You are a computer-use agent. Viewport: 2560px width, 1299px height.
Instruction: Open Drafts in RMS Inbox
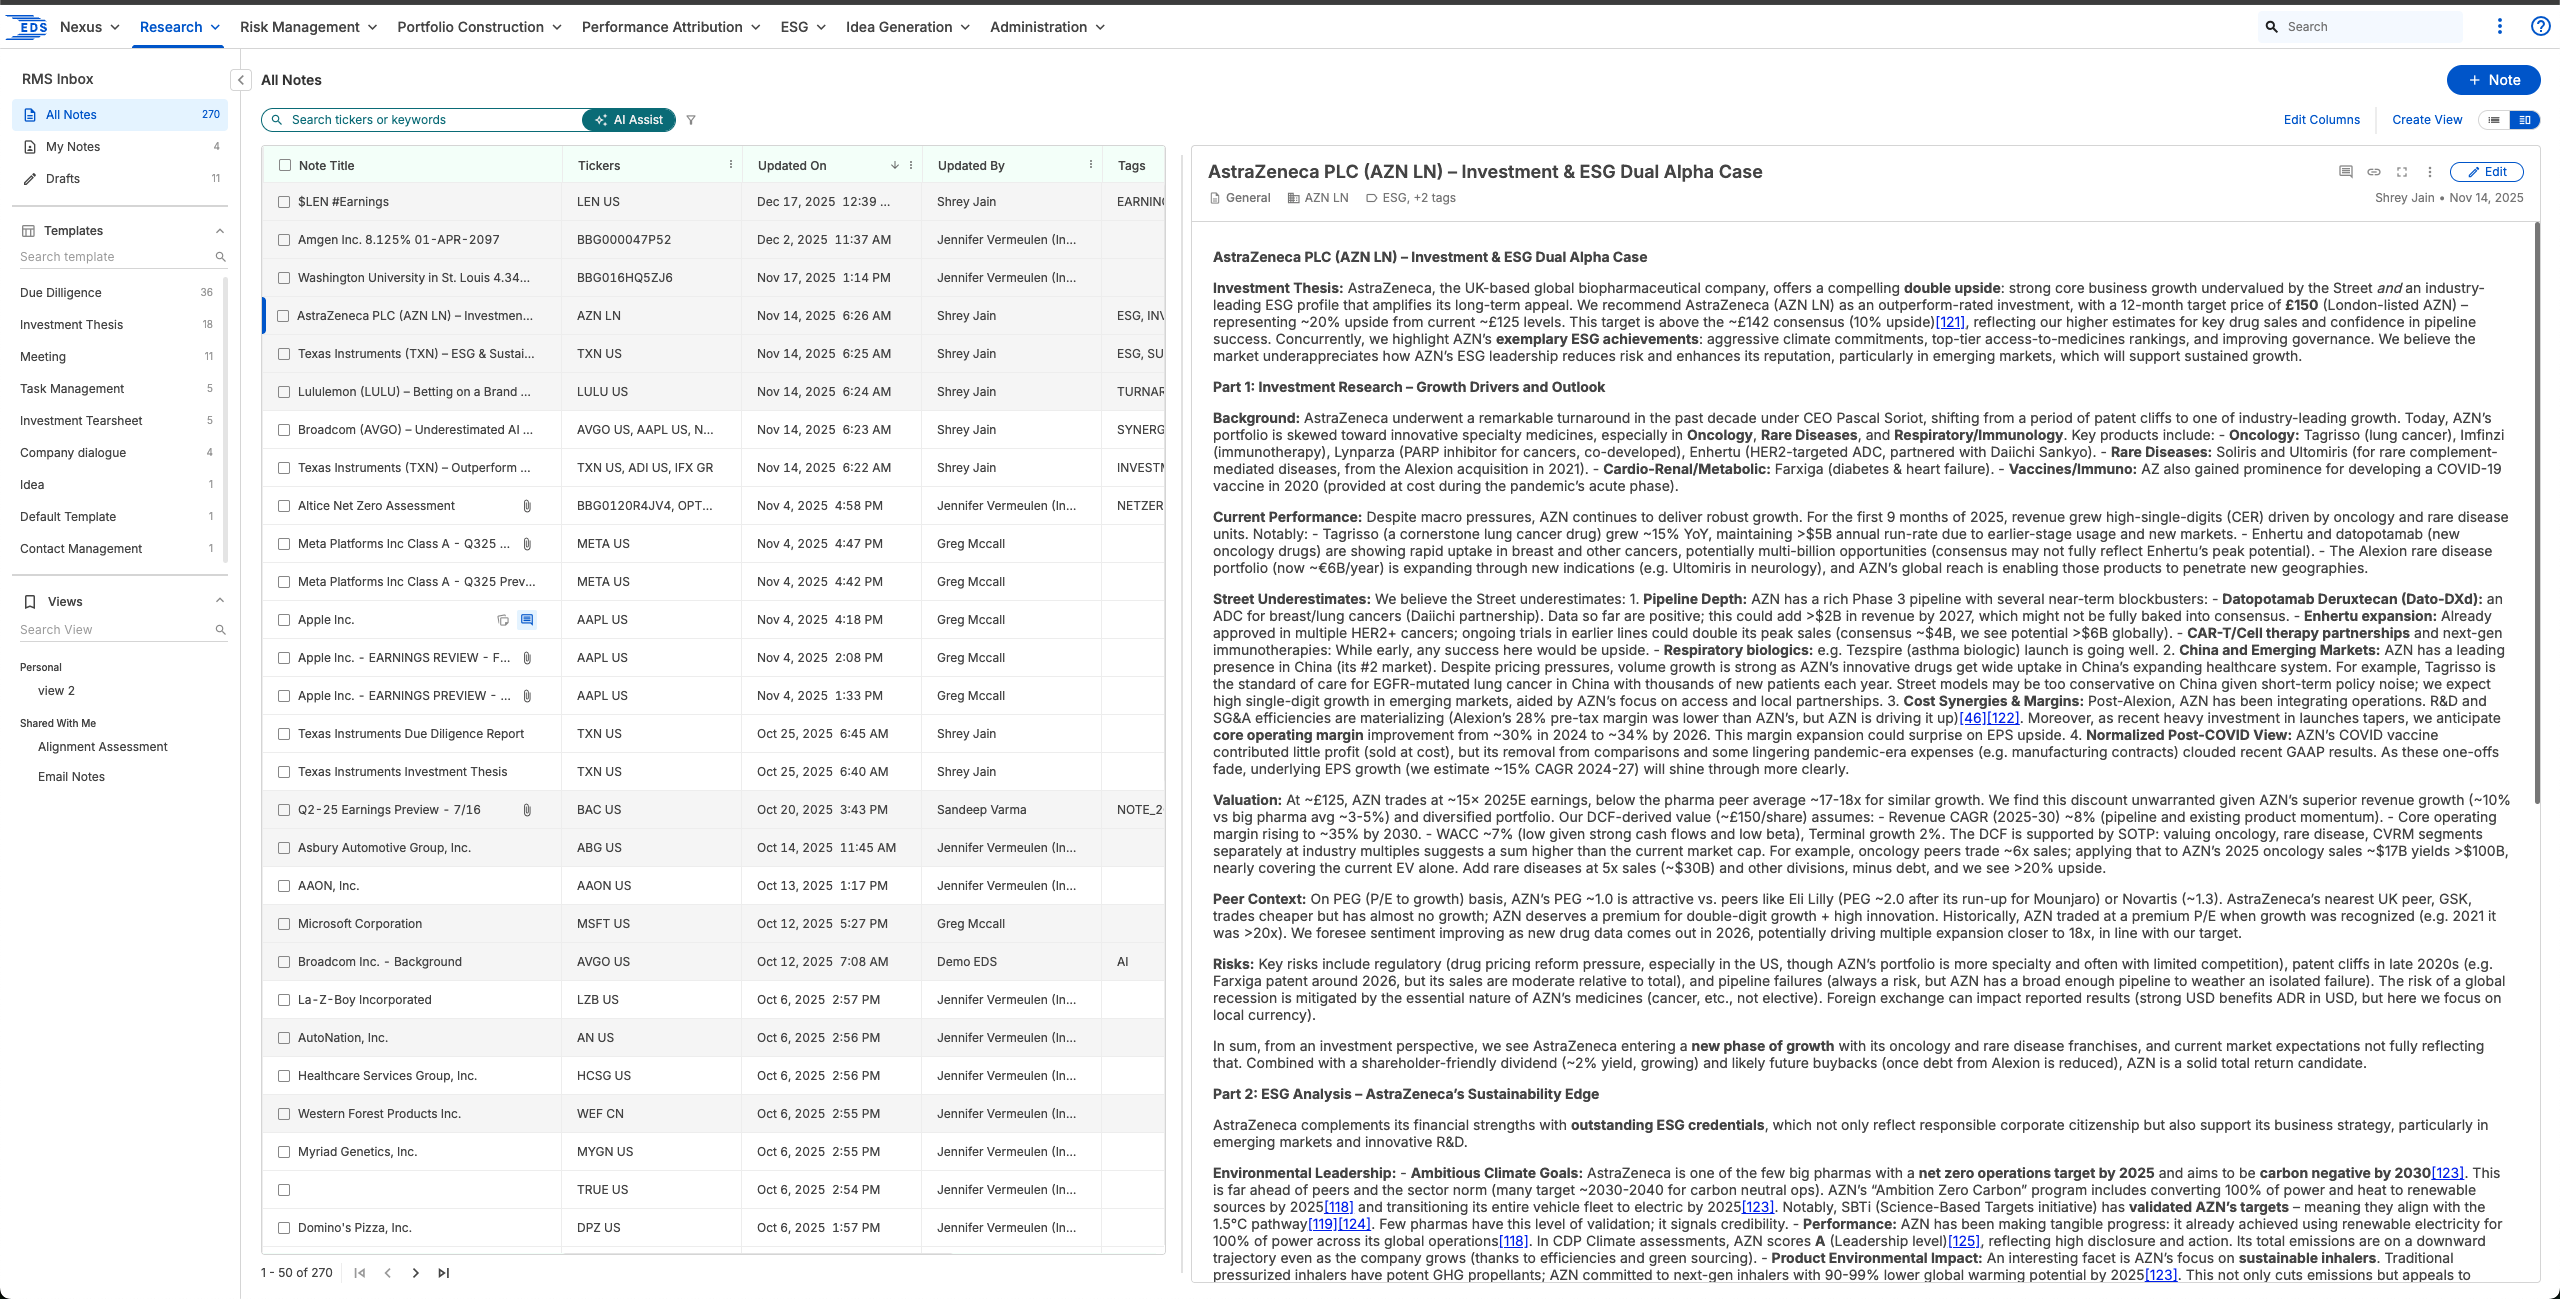(120, 179)
